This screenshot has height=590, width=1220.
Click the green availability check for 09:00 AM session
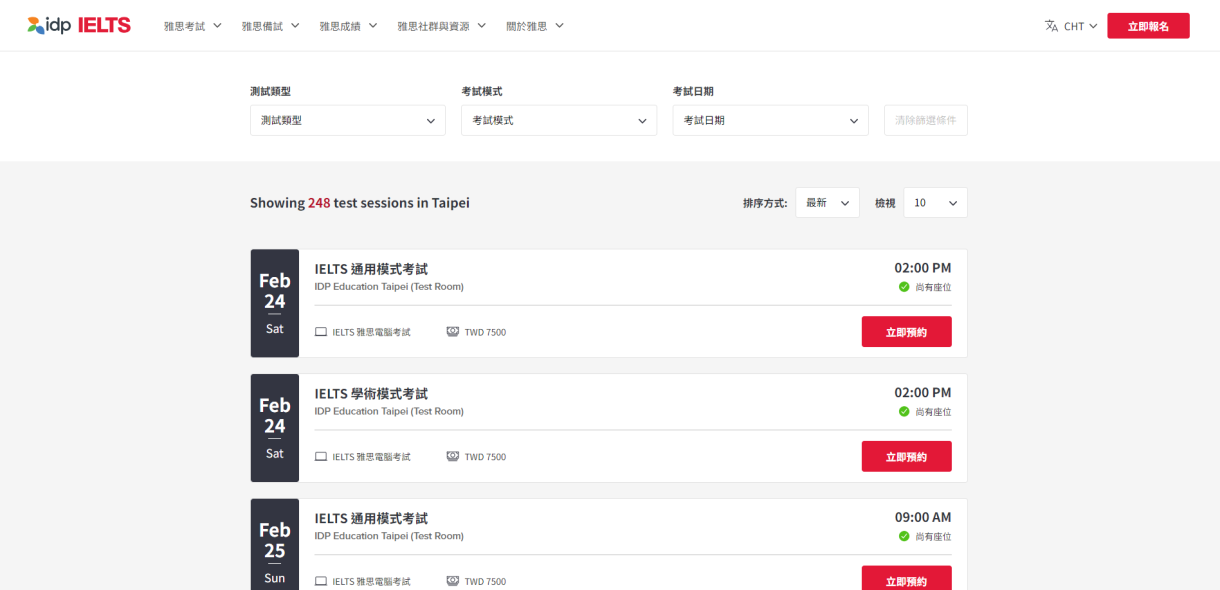904,537
